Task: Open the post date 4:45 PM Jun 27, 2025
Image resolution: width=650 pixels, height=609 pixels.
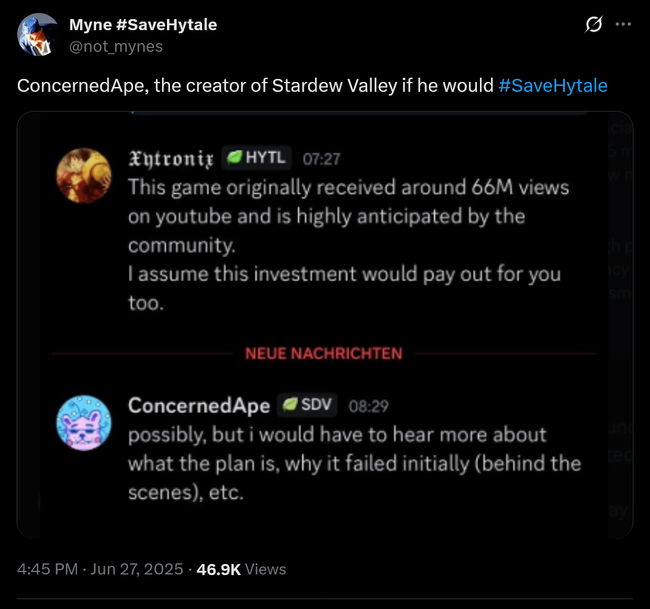Action: click(x=100, y=569)
